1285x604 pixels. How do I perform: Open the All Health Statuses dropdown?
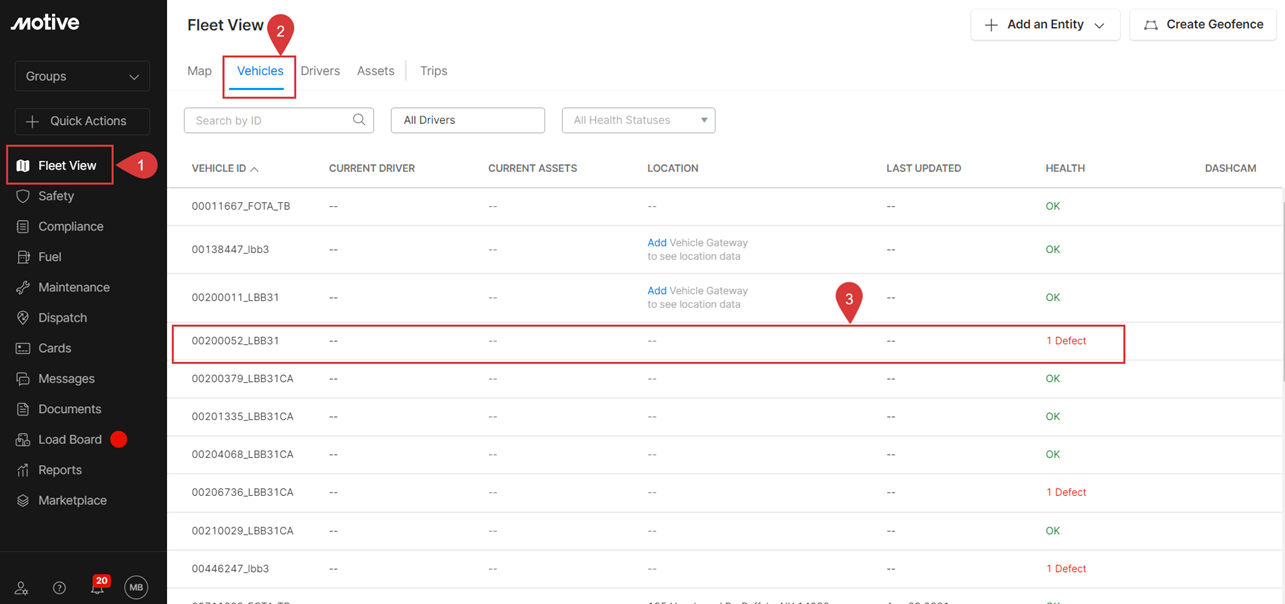[638, 120]
